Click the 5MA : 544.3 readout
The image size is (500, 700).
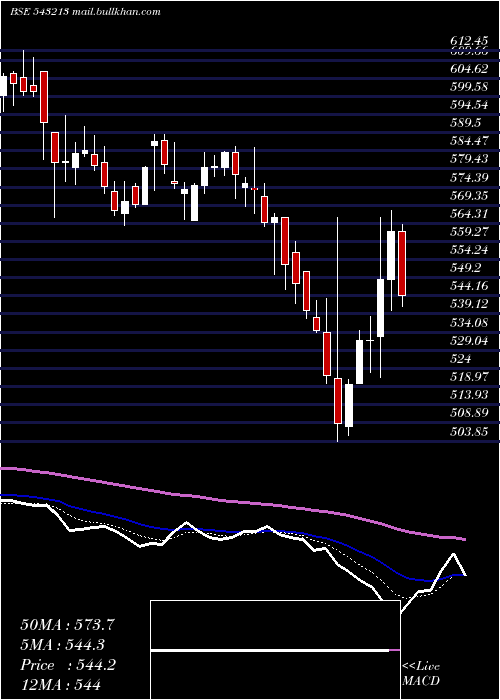(x=62, y=645)
